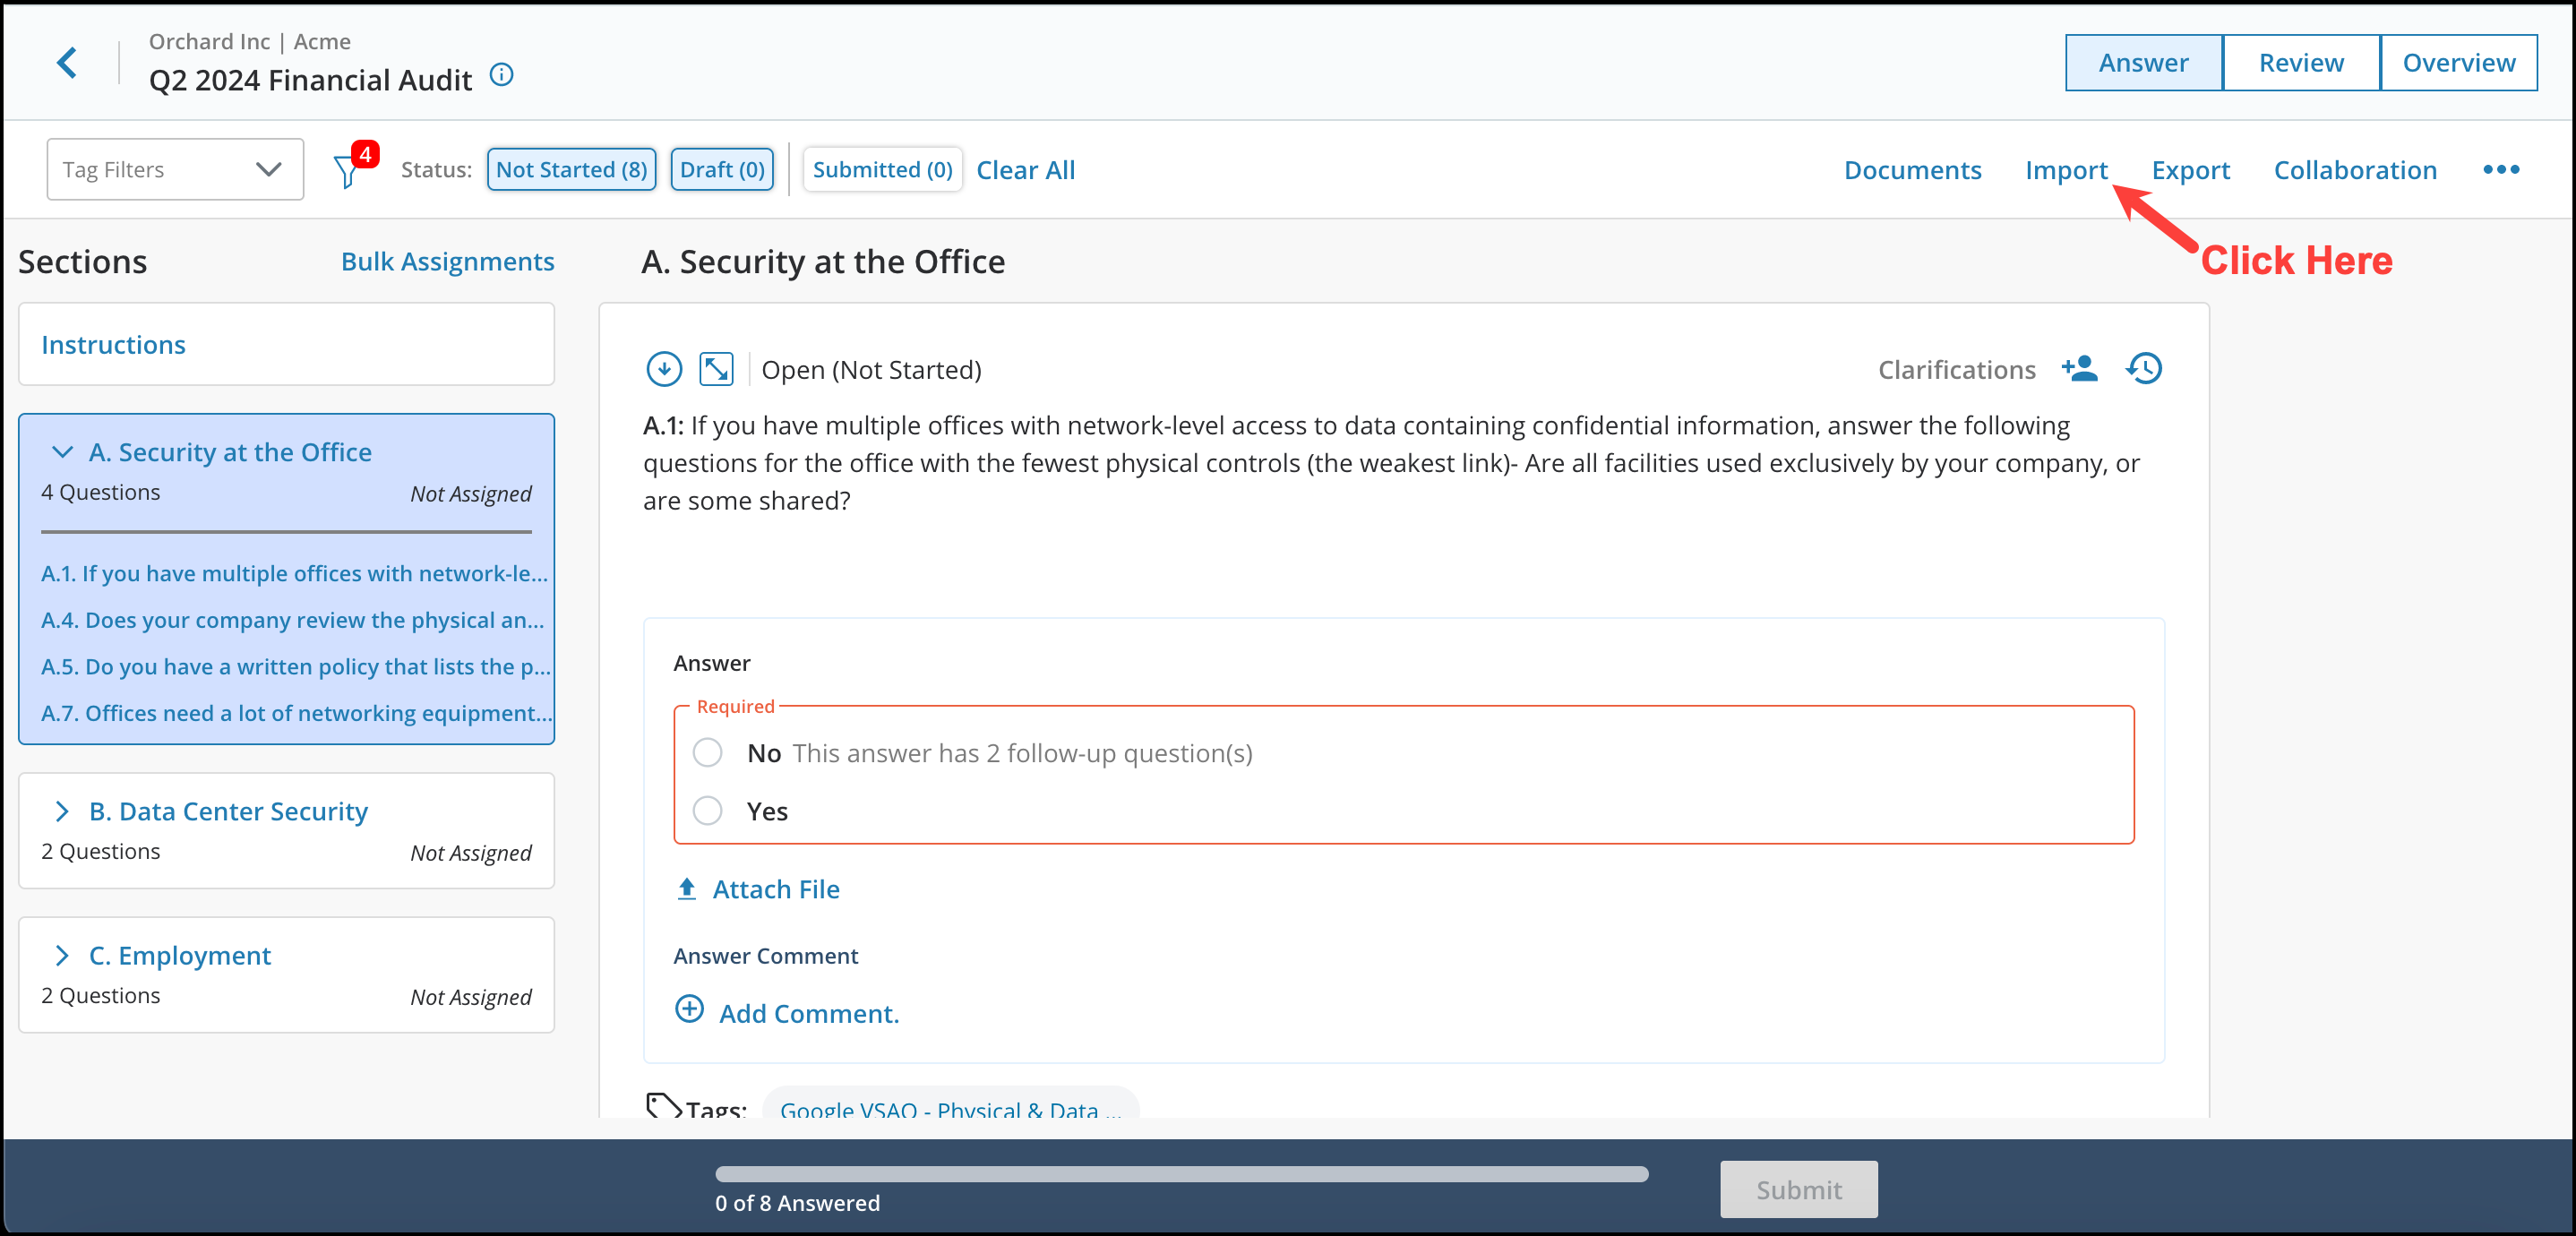Open the more options ellipsis menu
This screenshot has height=1236, width=2576.
2500,170
